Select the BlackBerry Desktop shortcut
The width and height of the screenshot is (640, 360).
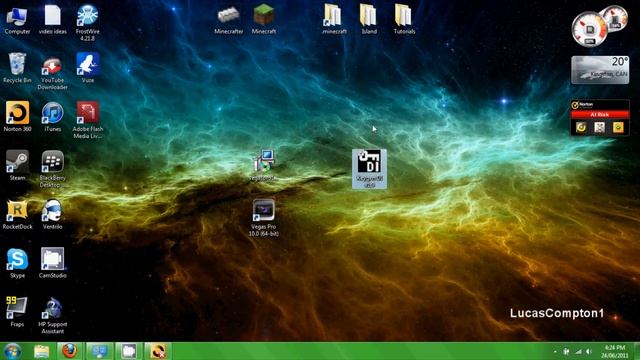[53, 169]
